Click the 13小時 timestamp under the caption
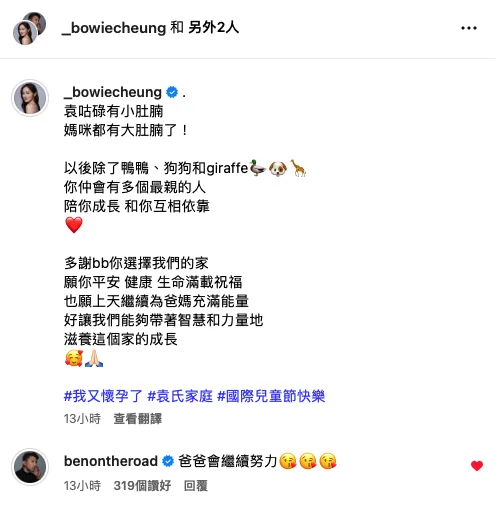This screenshot has width=496, height=510. coord(82,419)
